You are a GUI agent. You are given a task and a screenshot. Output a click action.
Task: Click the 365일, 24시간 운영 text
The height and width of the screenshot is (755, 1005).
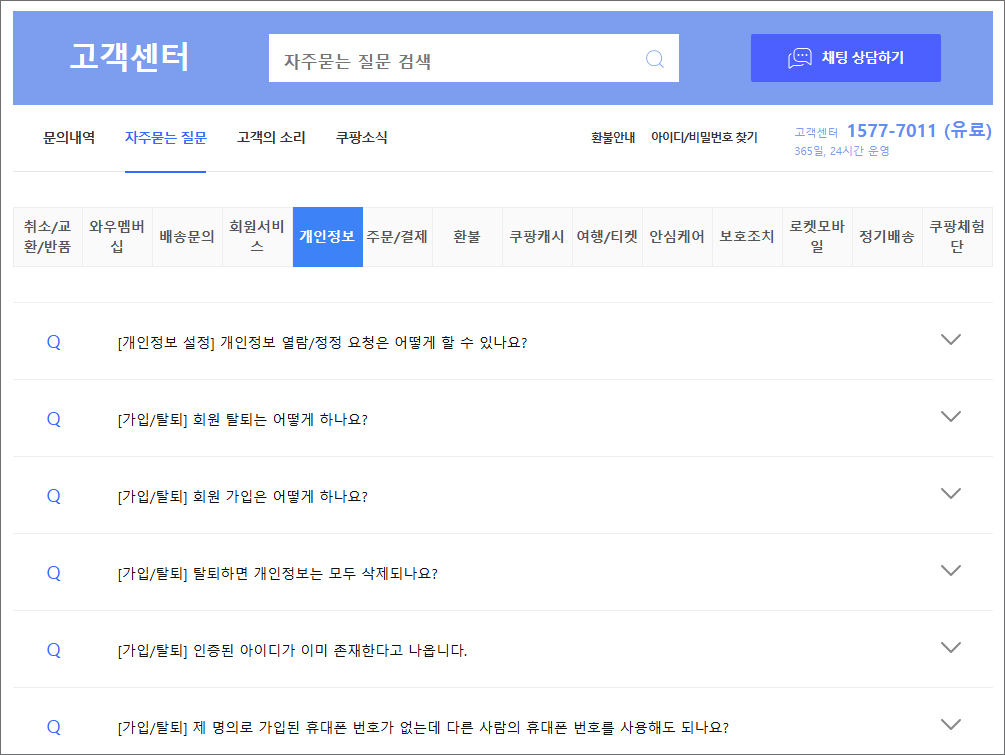pos(842,151)
